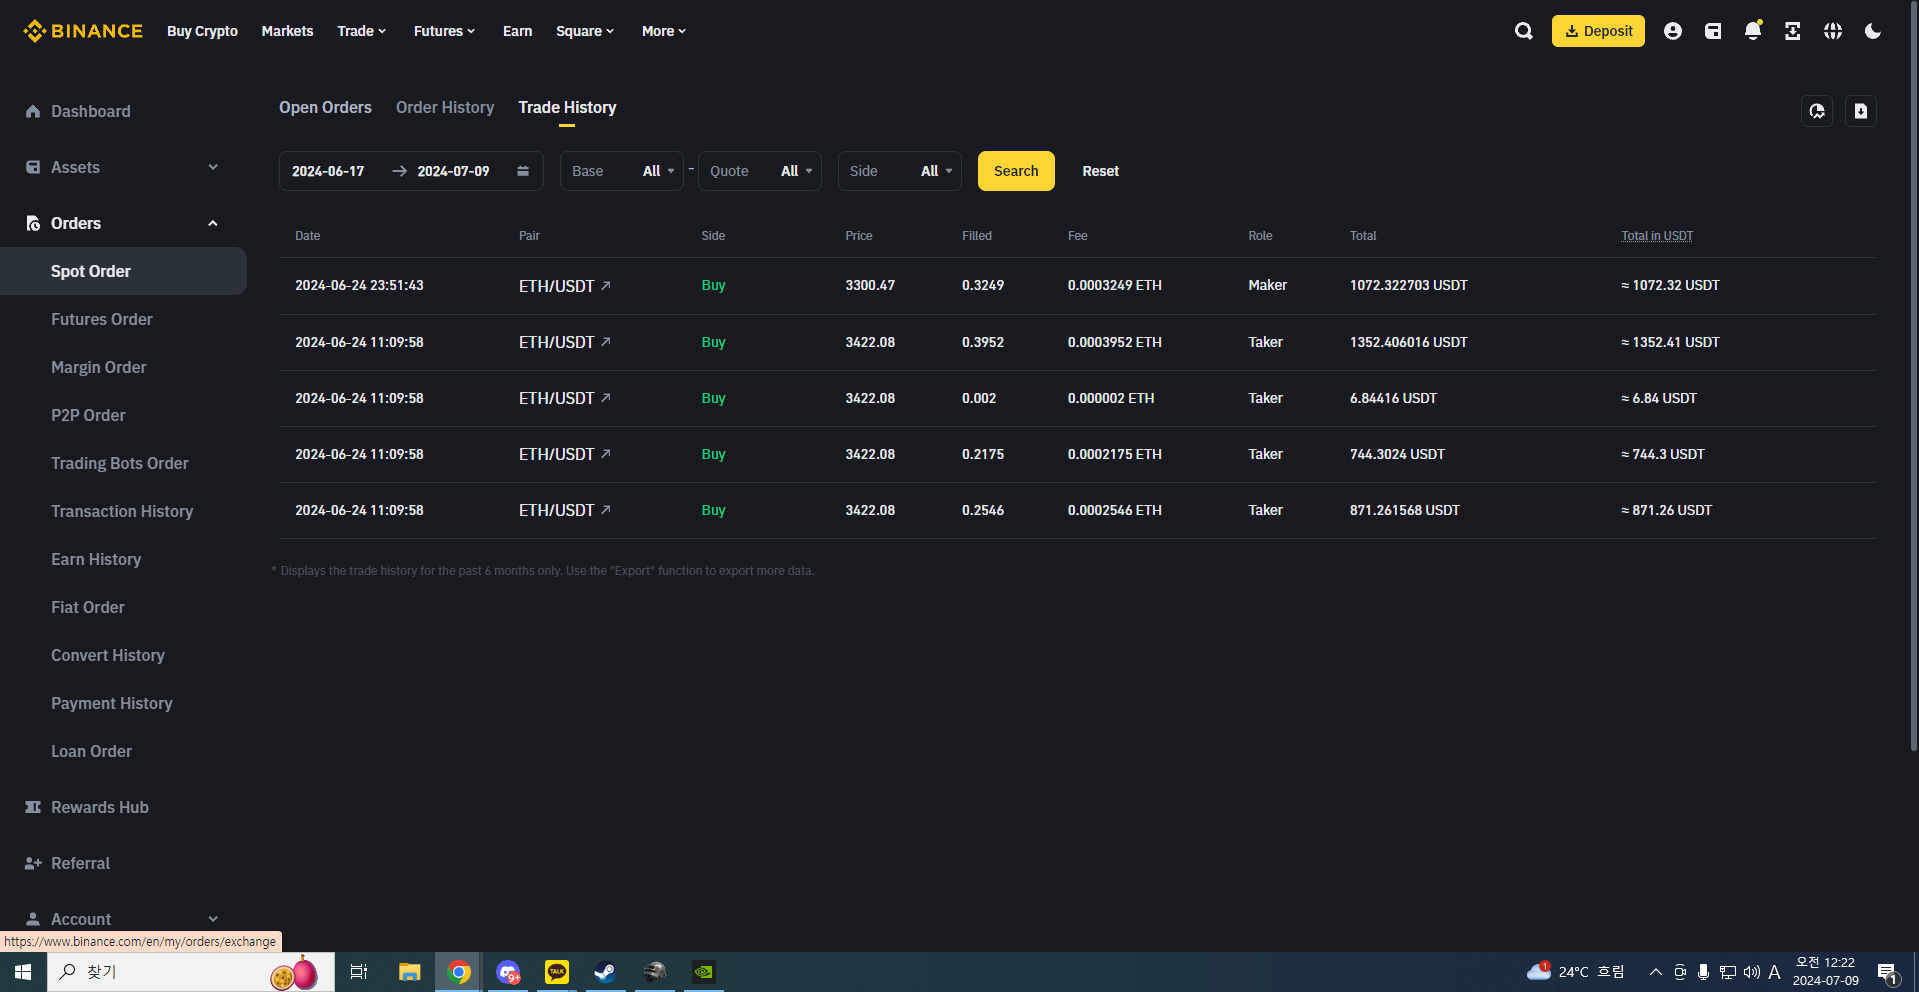Switch to Open Orders tab
Viewport: 1919px width, 992px height.
click(x=325, y=107)
